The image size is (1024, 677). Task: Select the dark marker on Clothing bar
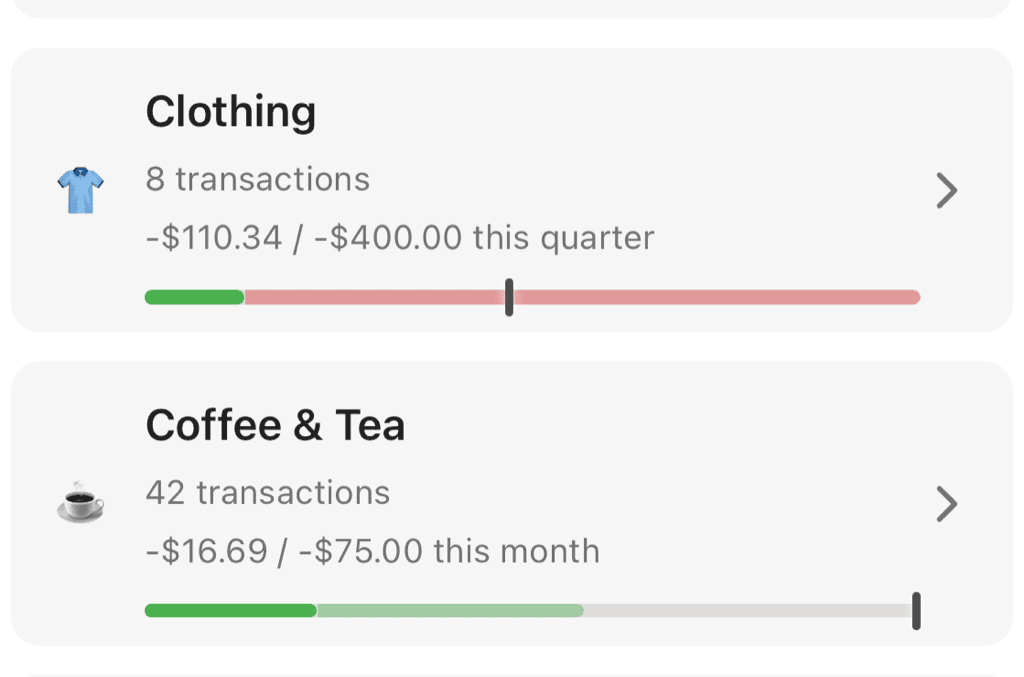[x=509, y=297]
